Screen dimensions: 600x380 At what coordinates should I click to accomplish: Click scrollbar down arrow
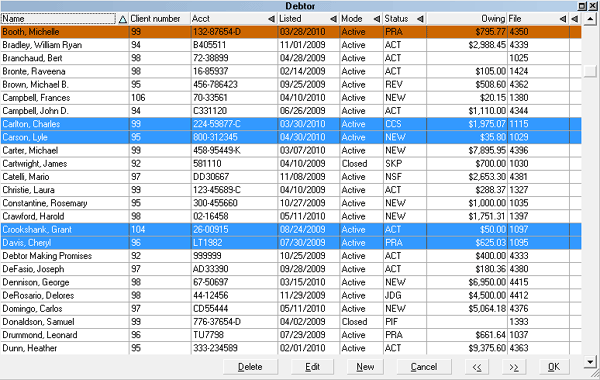(x=590, y=361)
